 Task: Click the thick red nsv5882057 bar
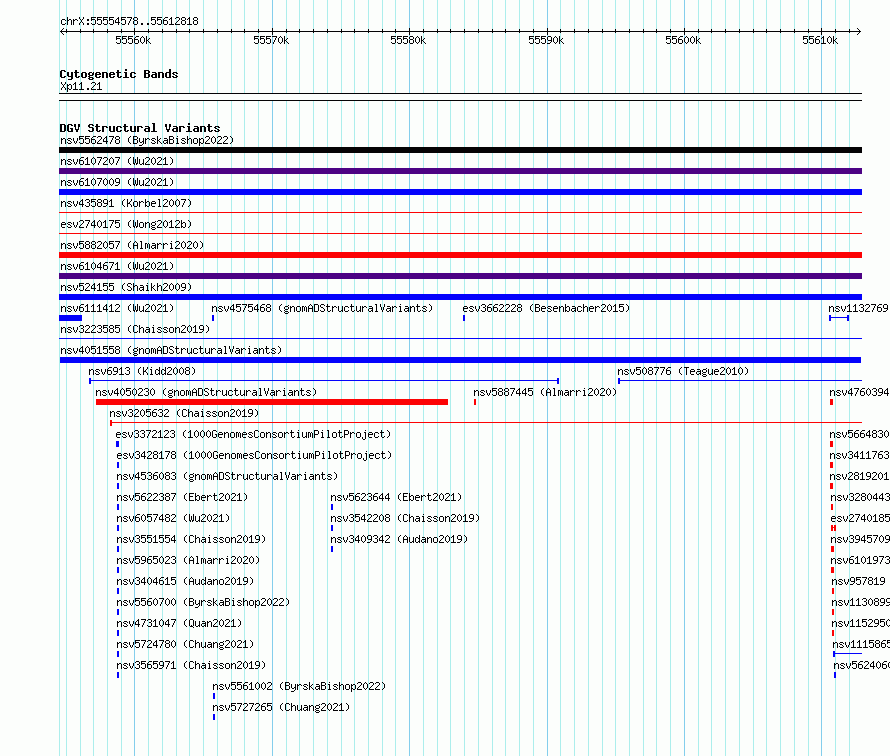coord(460,255)
